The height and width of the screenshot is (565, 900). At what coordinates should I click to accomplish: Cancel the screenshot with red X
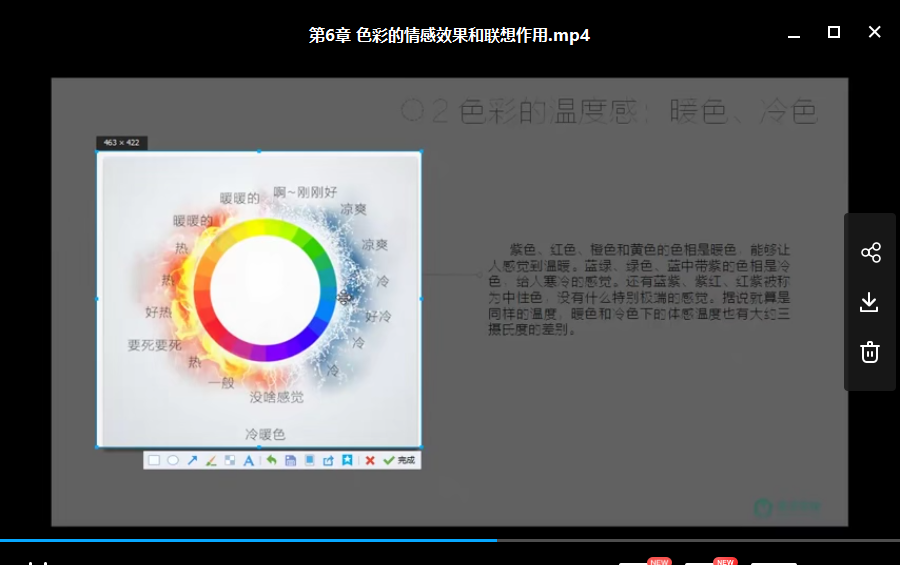370,460
